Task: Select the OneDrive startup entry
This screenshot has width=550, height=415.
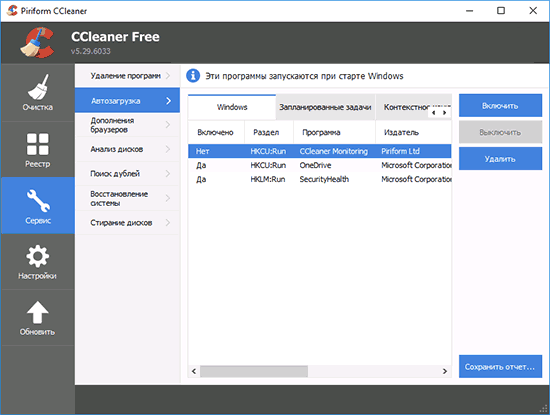Action: [x=320, y=165]
